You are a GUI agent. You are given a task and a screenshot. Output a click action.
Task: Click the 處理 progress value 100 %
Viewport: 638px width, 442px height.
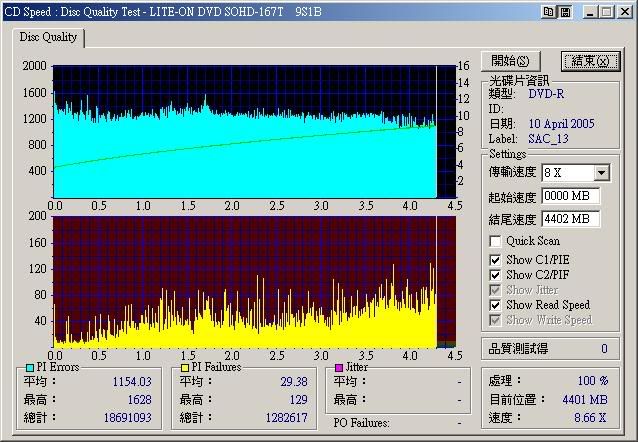tap(593, 381)
